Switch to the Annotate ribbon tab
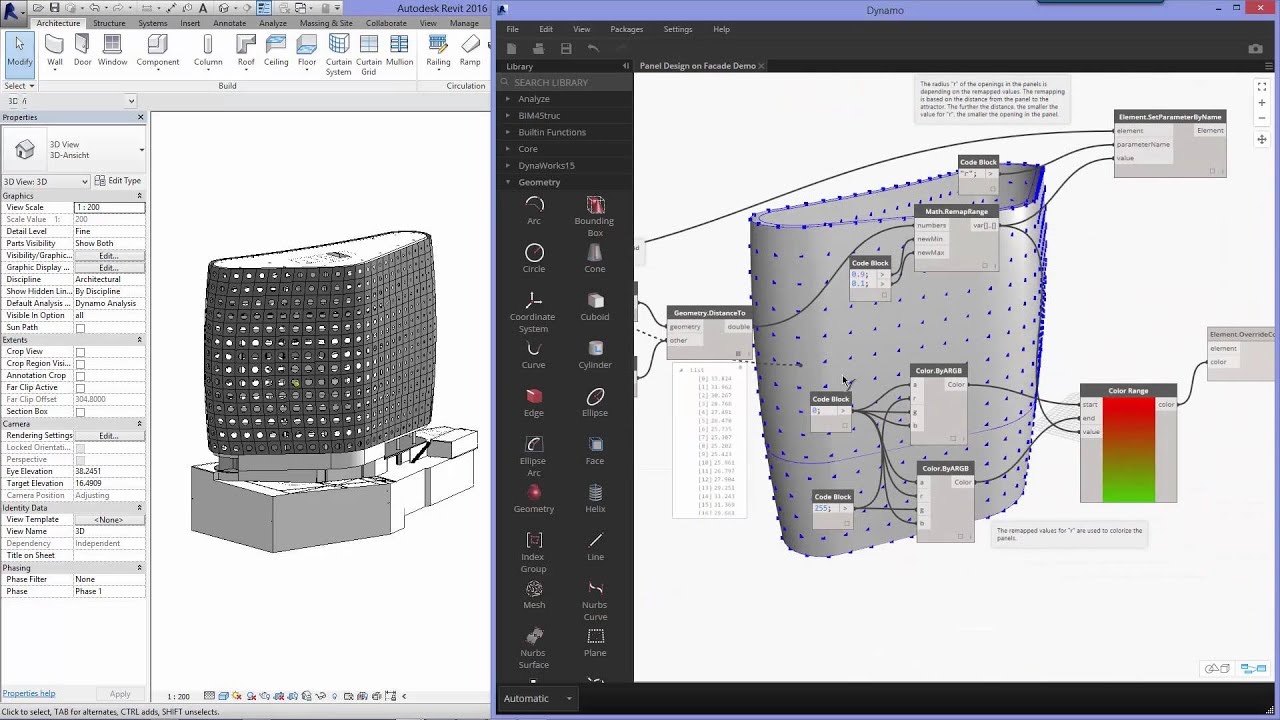The image size is (1280, 720). coord(229,23)
